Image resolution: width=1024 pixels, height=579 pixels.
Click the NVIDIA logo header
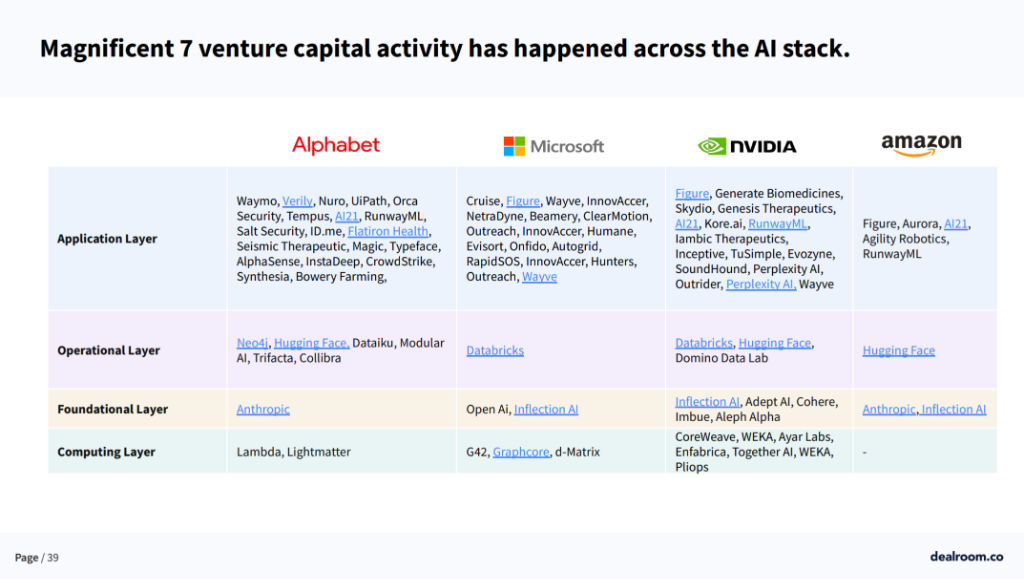747,146
